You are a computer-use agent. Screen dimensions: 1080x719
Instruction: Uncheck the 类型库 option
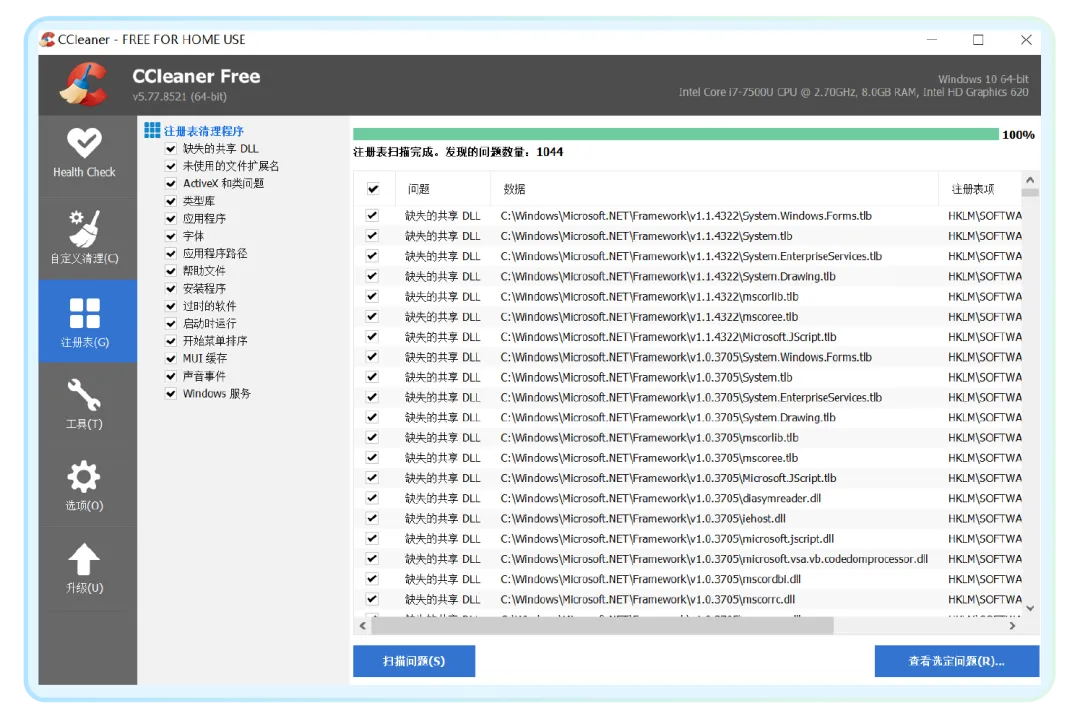click(171, 201)
